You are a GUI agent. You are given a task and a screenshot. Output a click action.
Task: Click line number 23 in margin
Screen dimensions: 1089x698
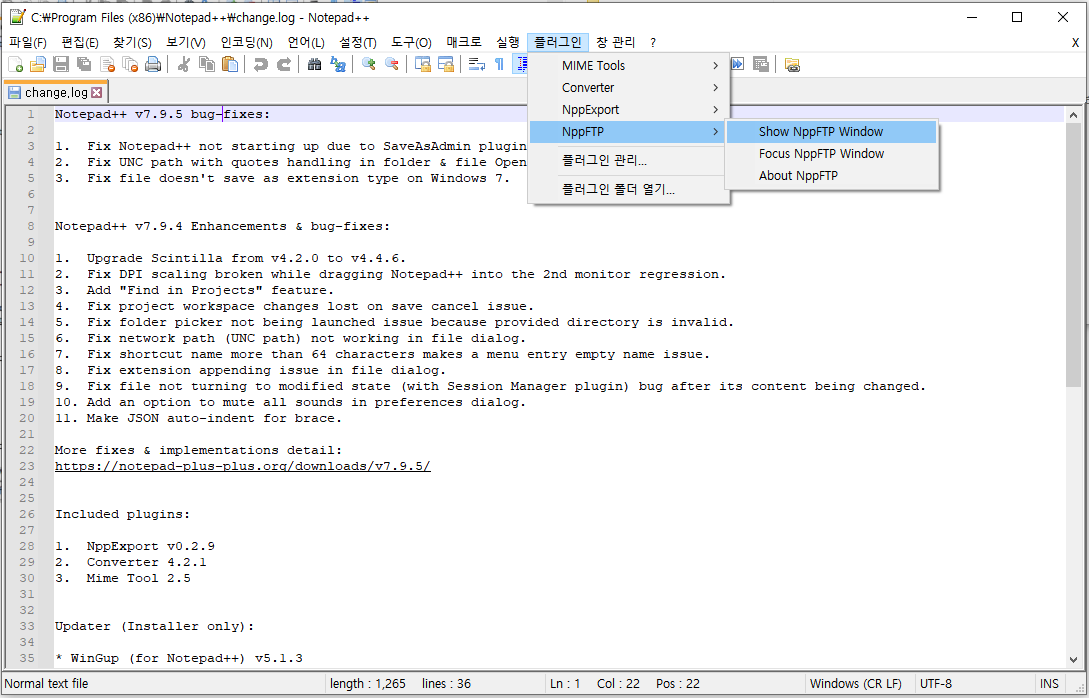[26, 466]
